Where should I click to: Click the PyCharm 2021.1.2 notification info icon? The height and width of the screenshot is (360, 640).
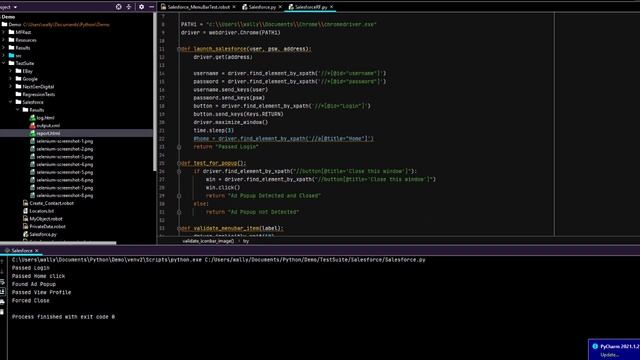[595, 346]
